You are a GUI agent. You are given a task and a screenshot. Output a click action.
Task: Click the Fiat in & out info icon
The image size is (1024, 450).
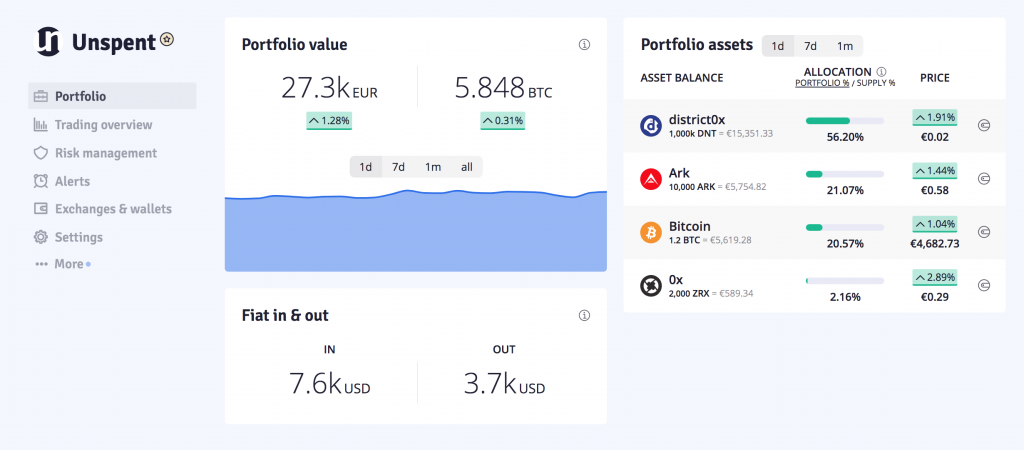[x=584, y=315]
